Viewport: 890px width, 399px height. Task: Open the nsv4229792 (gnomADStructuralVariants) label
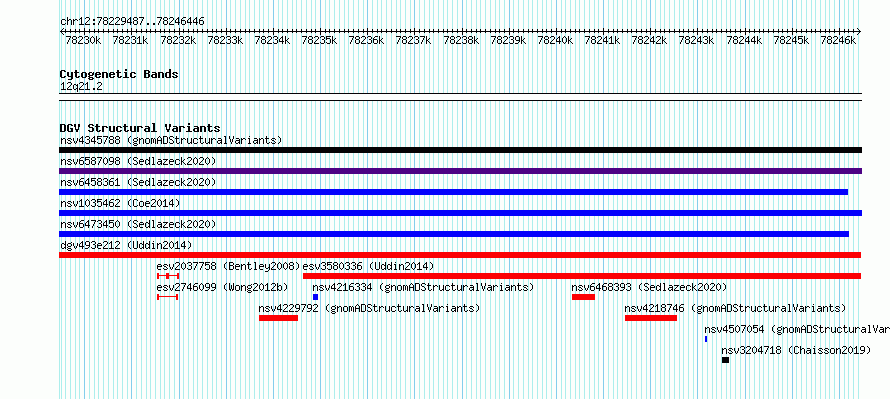[x=370, y=308]
